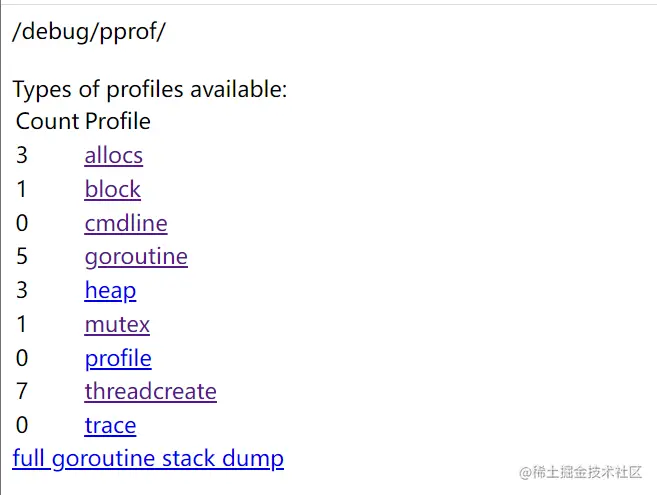
Task: Open the block profile link
Action: tap(112, 190)
